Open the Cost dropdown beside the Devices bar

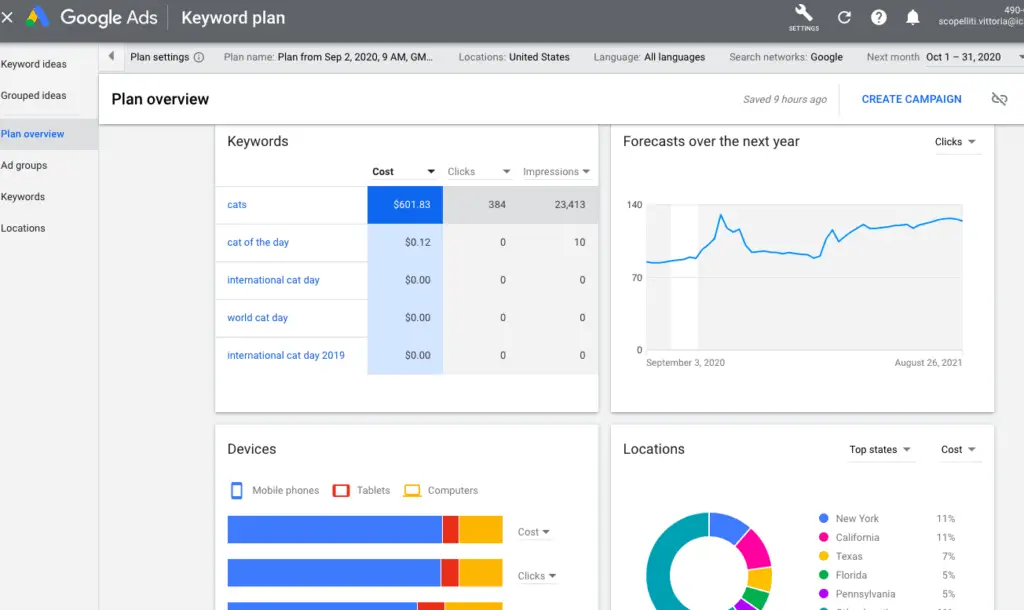point(534,532)
